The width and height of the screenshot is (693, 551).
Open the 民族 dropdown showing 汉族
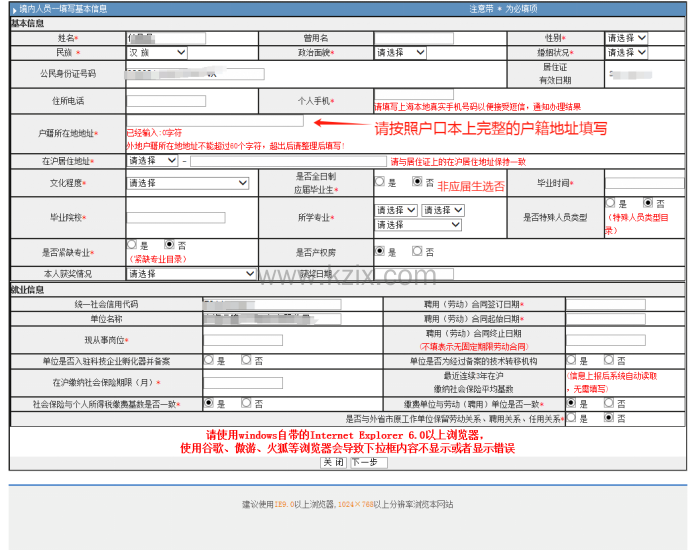(x=157, y=52)
